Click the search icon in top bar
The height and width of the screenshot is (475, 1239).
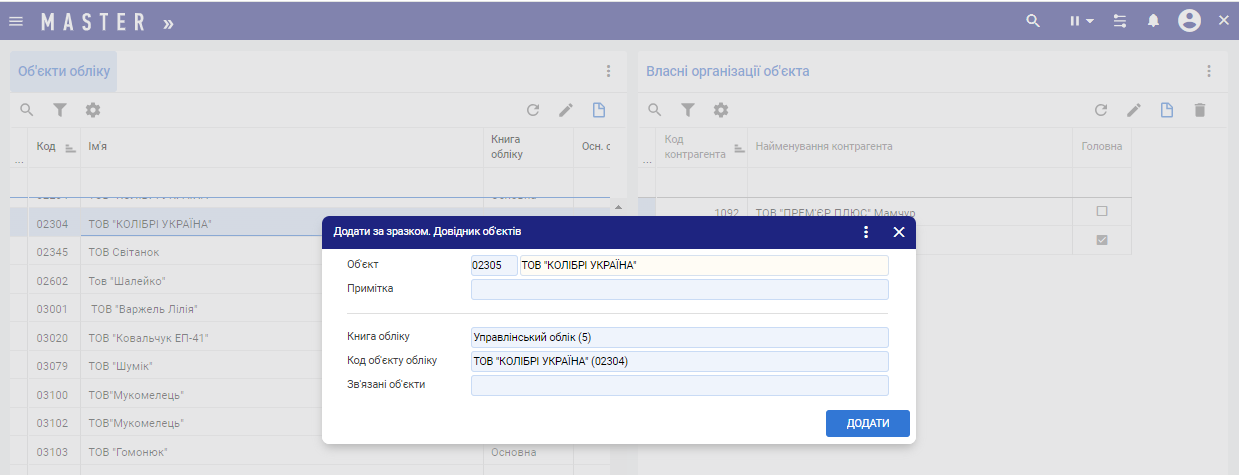tap(1033, 21)
